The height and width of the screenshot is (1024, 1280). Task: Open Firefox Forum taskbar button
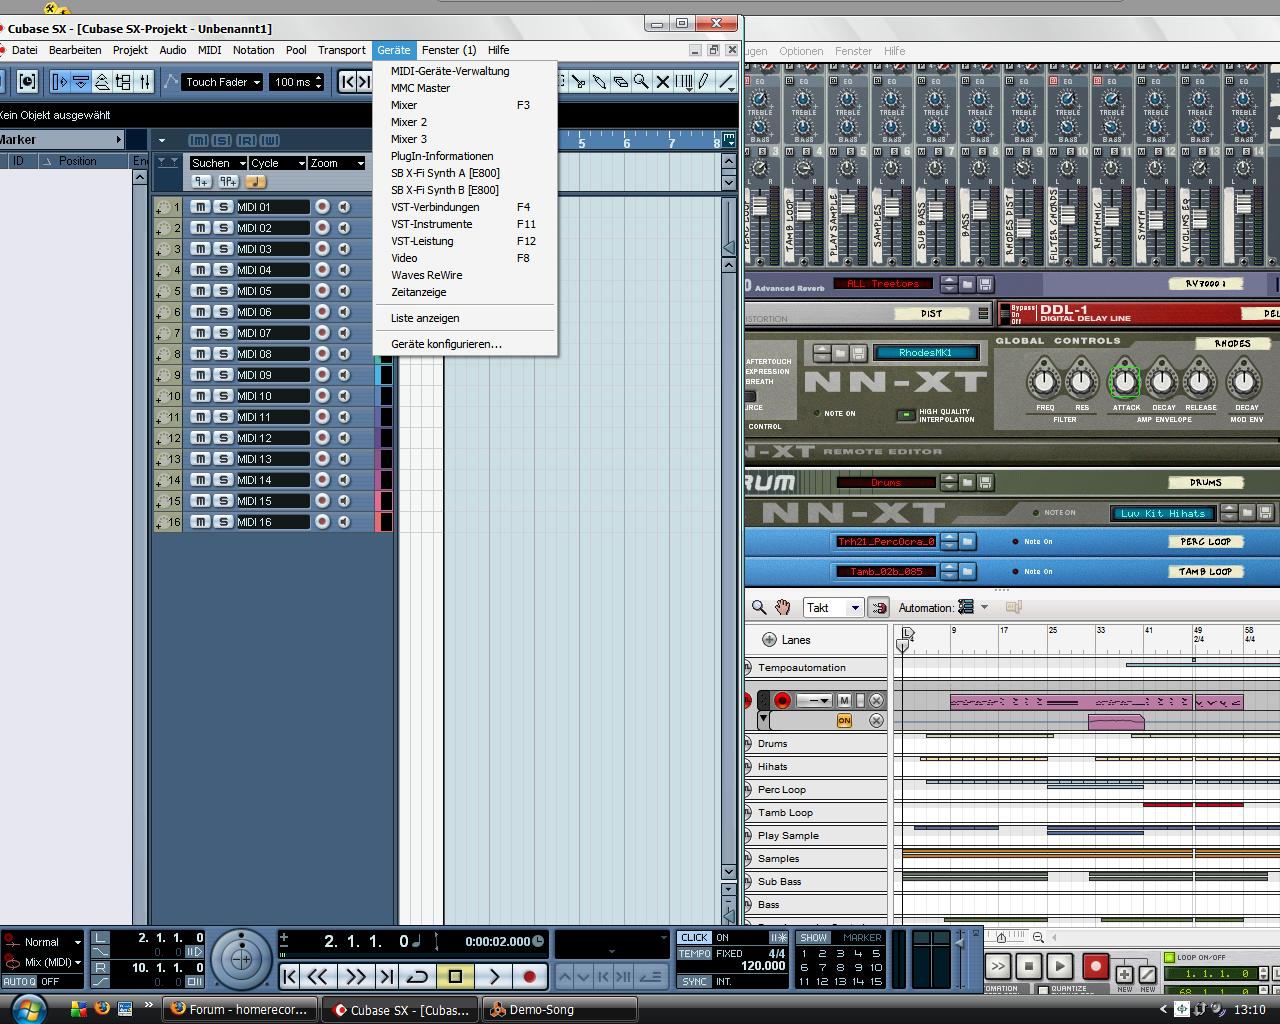tap(240, 1010)
